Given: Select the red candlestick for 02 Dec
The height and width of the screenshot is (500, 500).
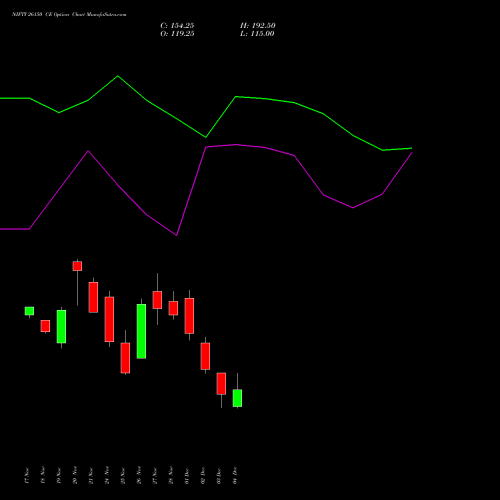Looking at the screenshot, I should click(x=205, y=356).
